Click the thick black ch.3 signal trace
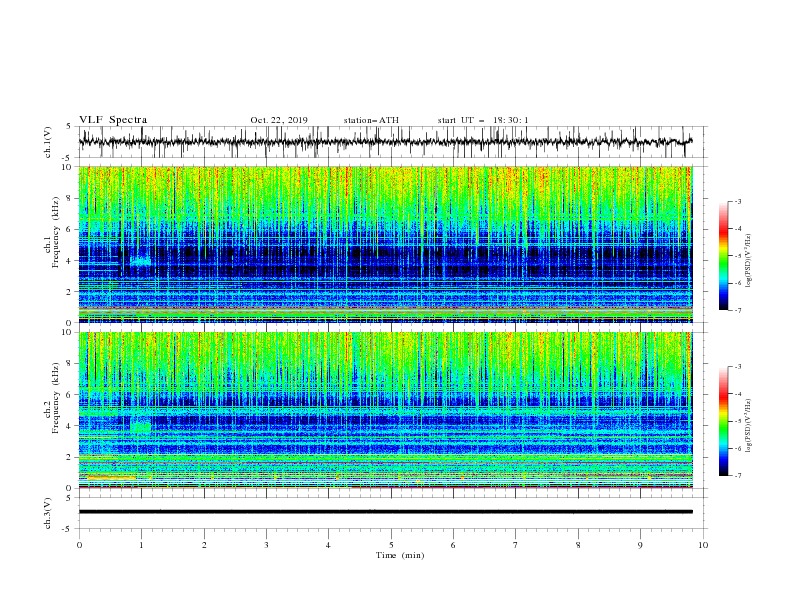 coord(385,512)
